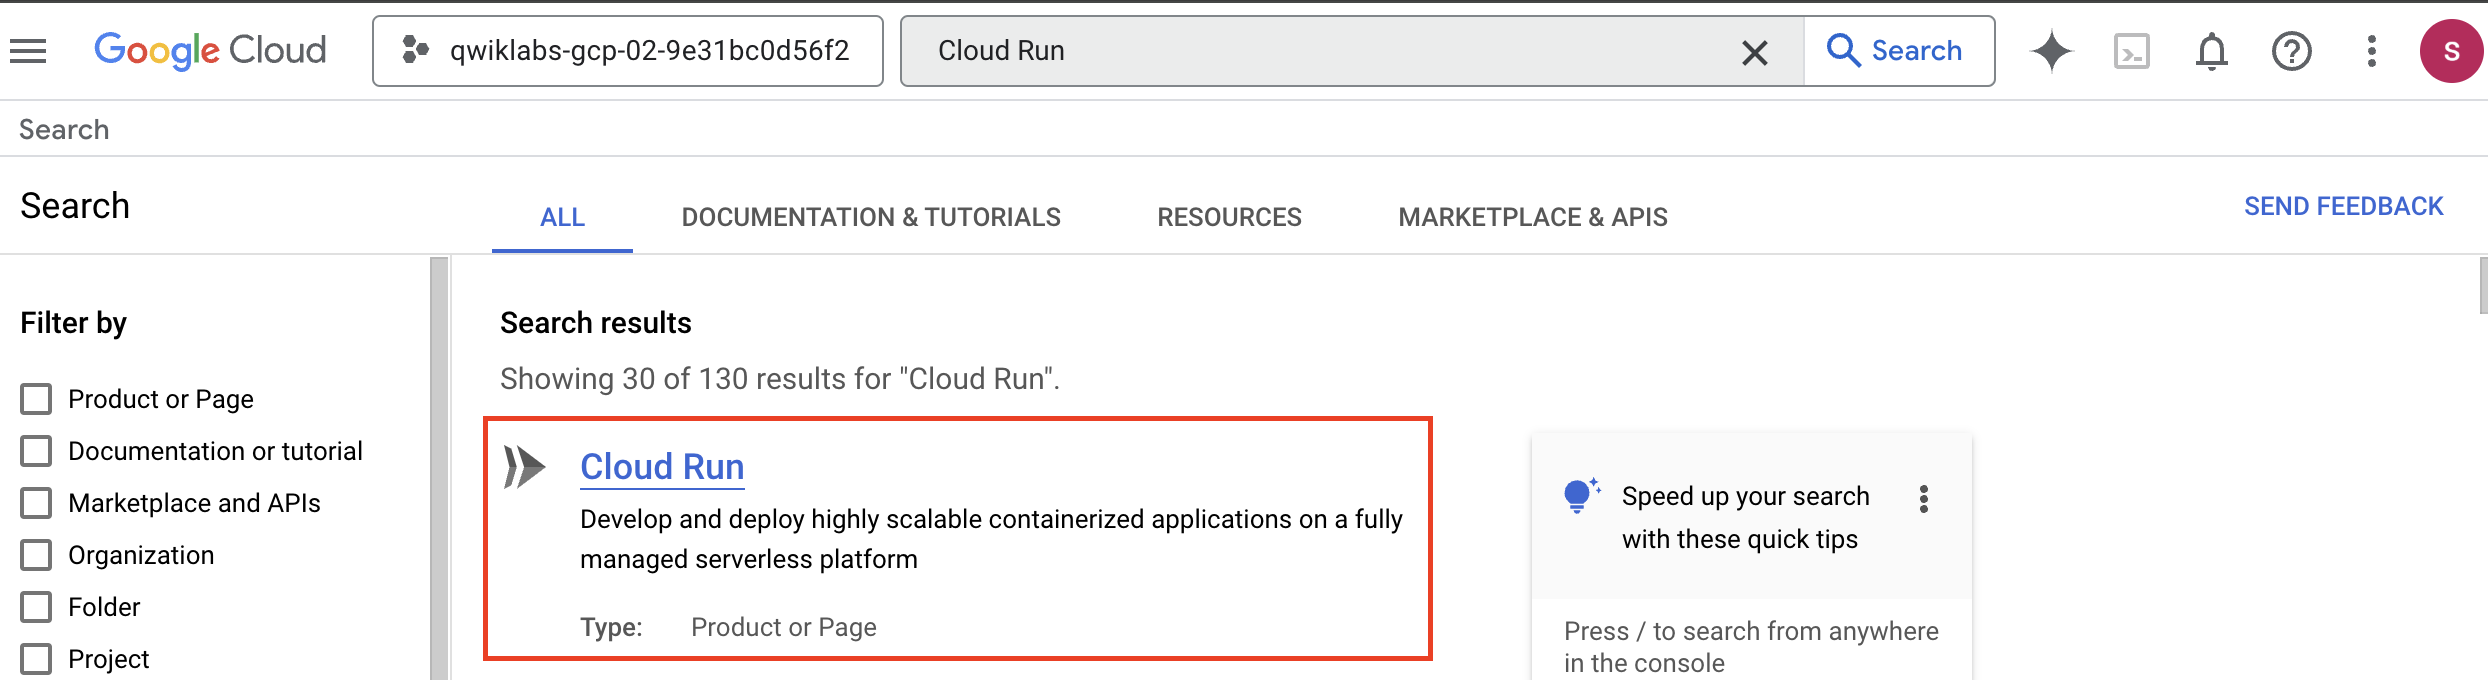Clear the search box with X

(1755, 52)
